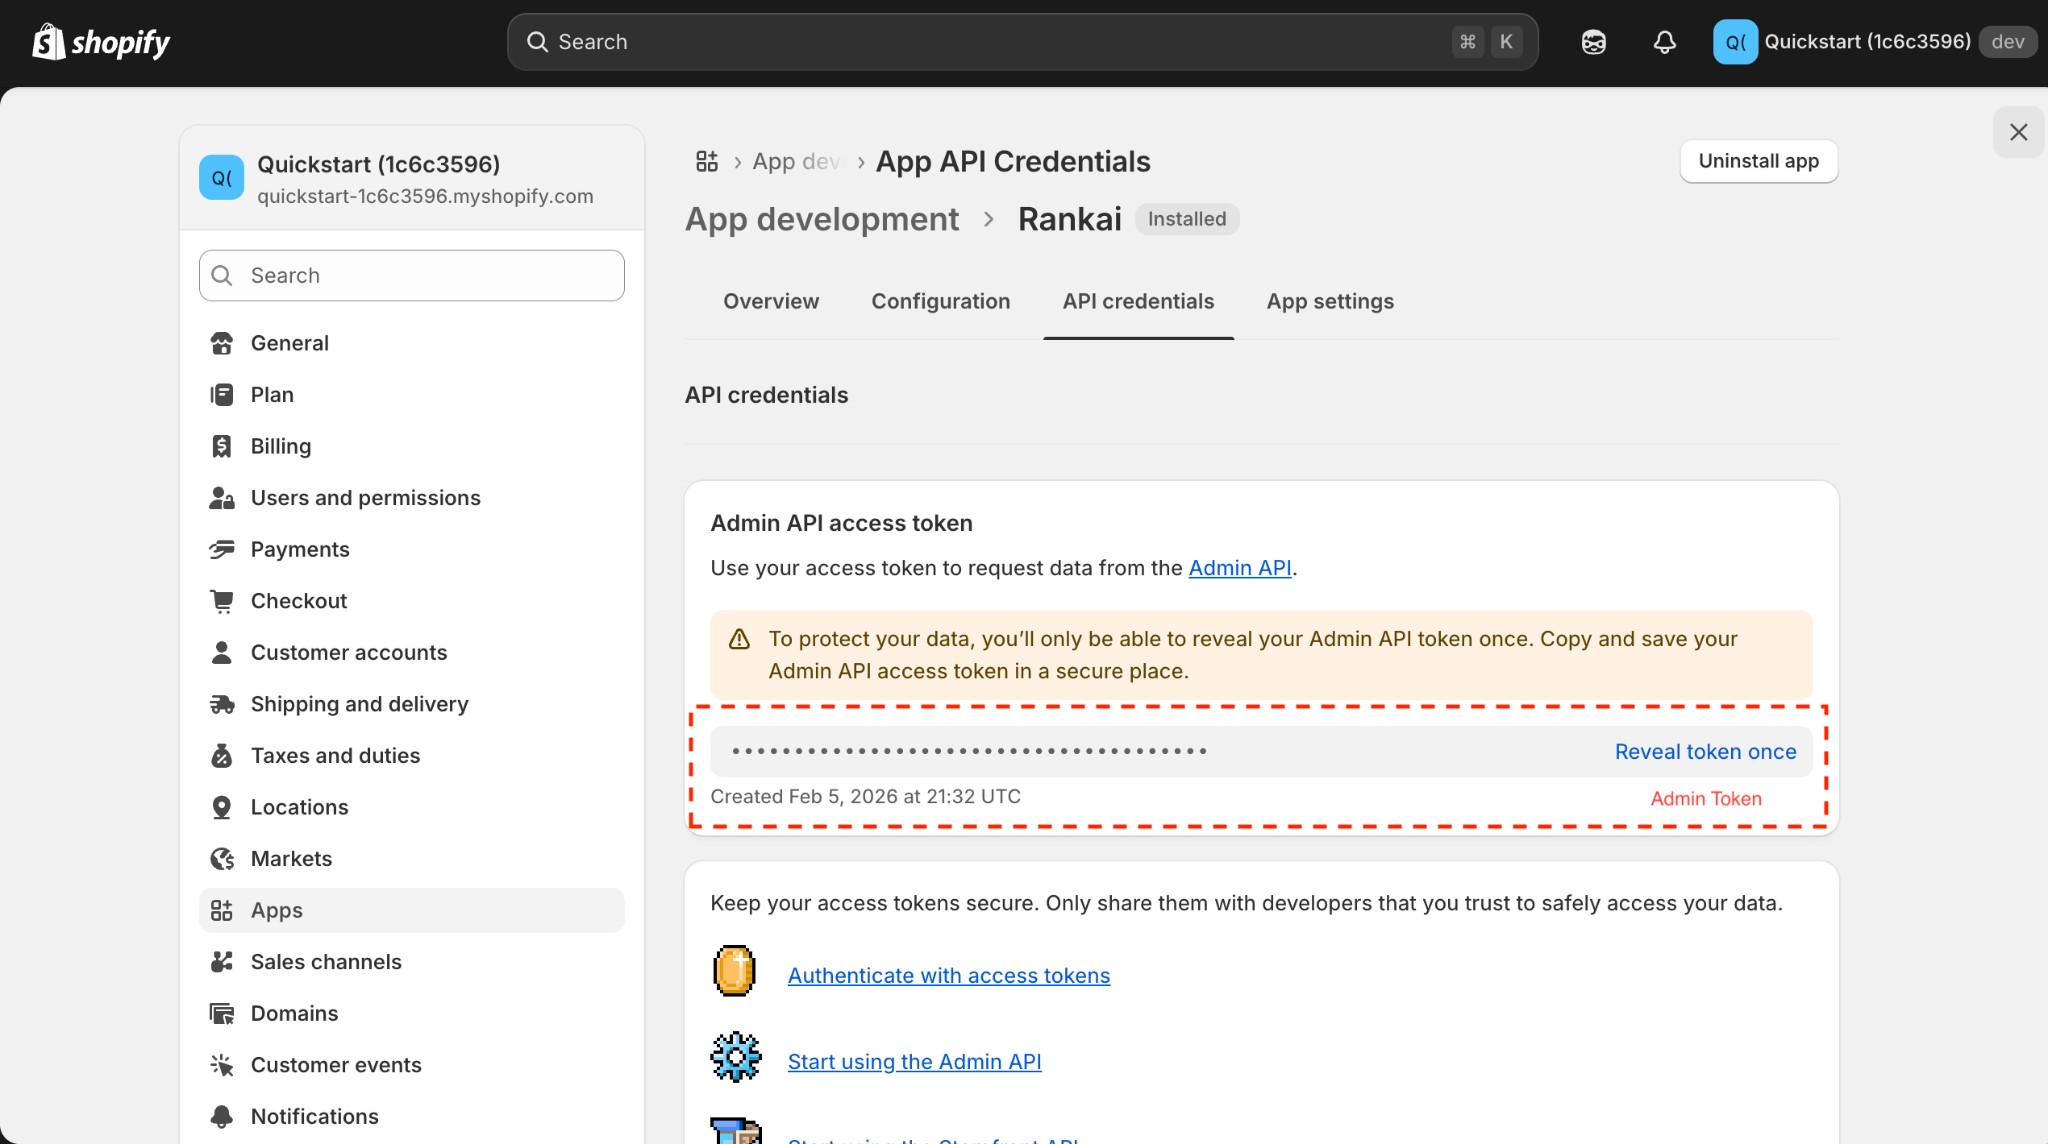Open the notifications bell
The width and height of the screenshot is (2048, 1144).
tap(1663, 41)
